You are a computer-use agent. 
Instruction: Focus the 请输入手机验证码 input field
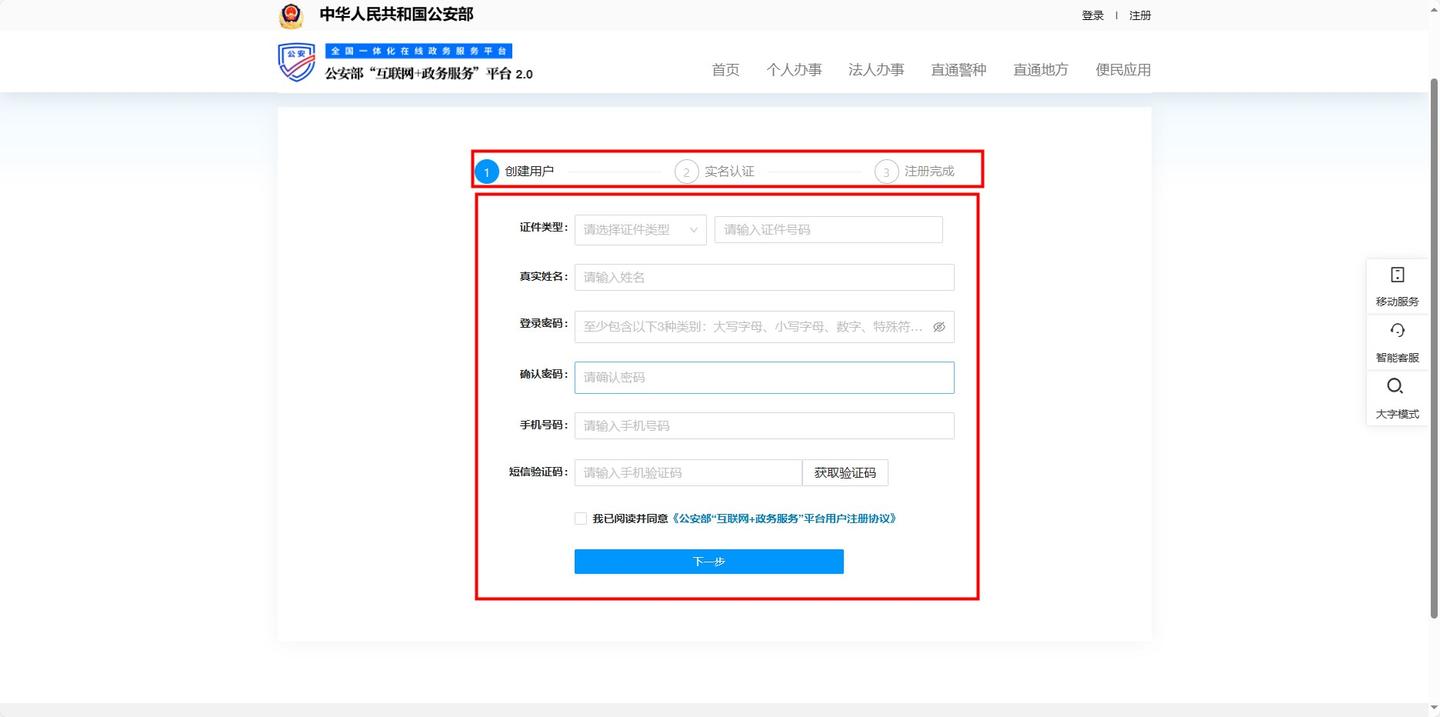[x=688, y=473]
